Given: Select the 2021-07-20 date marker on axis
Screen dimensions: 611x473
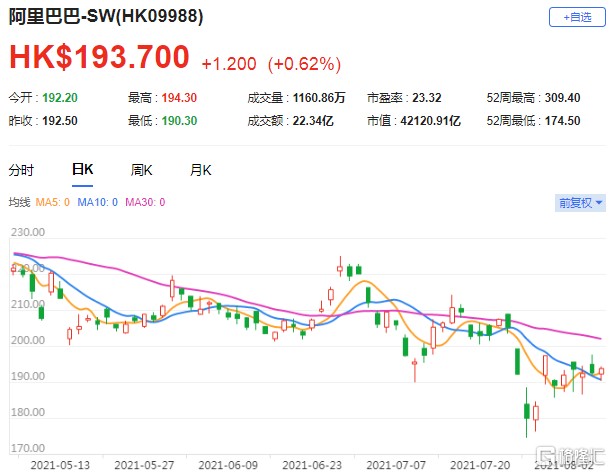Looking at the screenshot, I should pyautogui.click(x=480, y=465).
